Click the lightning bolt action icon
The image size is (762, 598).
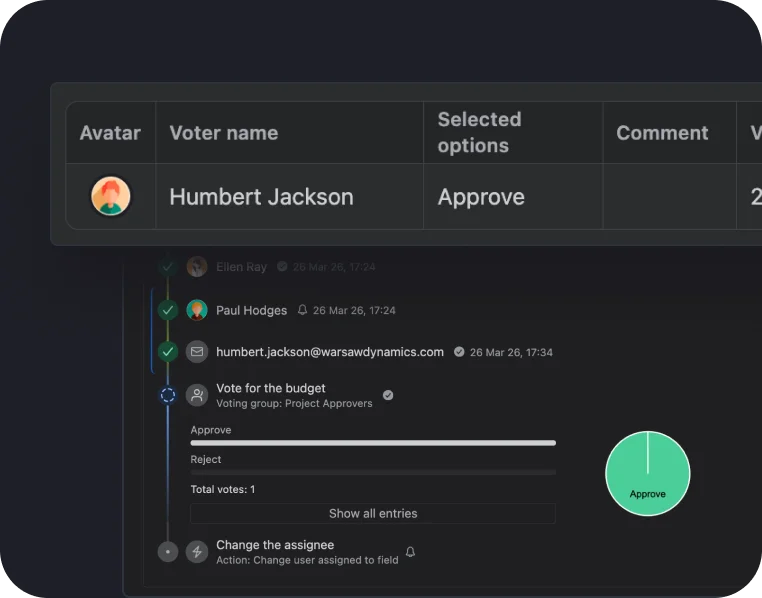click(x=197, y=551)
